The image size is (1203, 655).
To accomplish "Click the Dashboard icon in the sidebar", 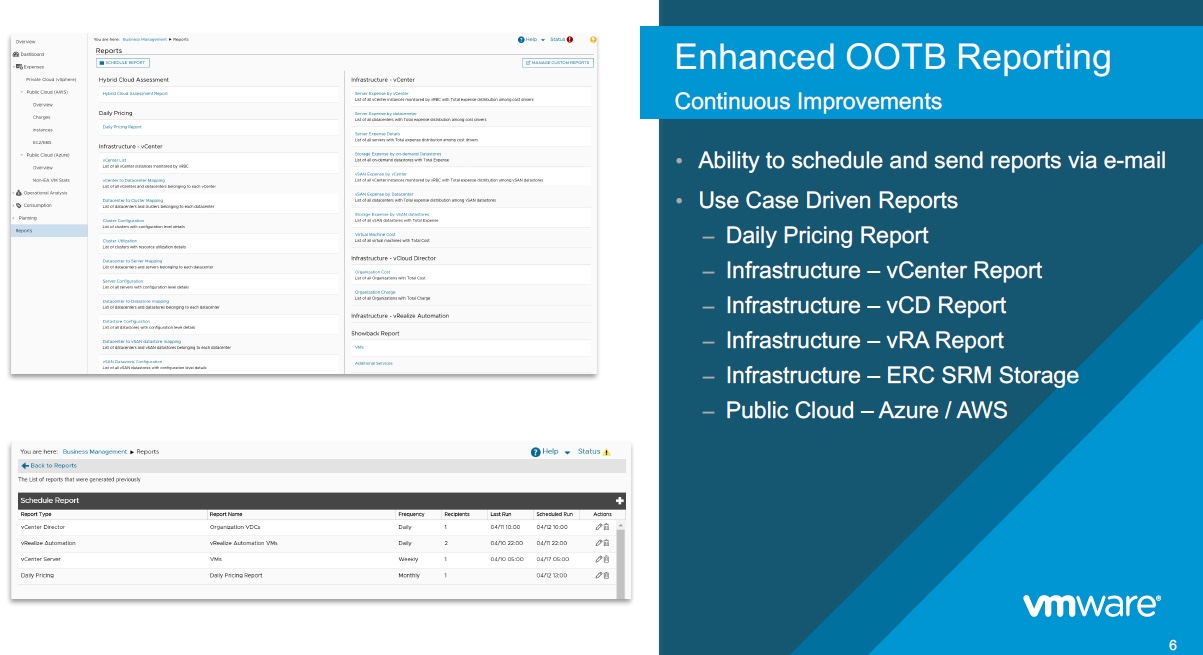I will [16, 54].
